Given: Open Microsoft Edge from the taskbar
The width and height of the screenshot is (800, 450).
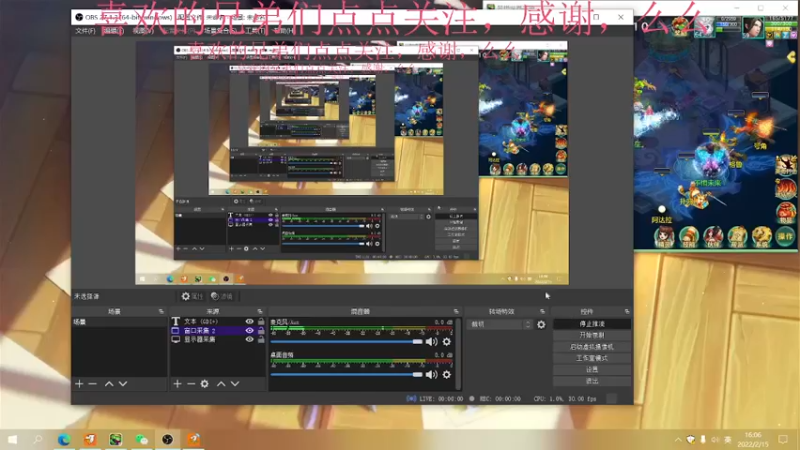Looking at the screenshot, I should [64, 439].
